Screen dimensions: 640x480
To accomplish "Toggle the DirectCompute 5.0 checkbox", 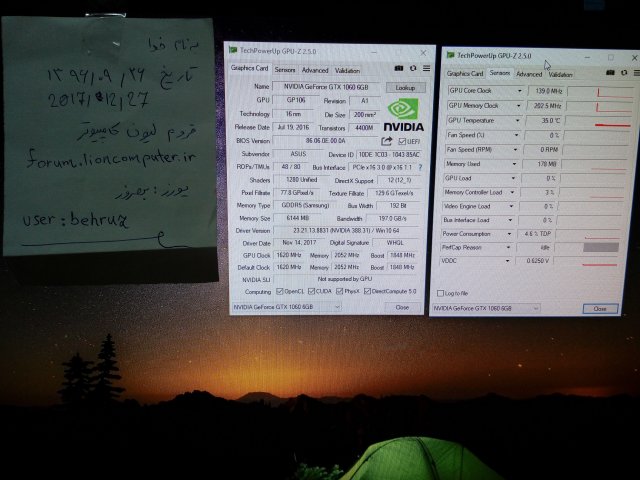I will coord(367,291).
